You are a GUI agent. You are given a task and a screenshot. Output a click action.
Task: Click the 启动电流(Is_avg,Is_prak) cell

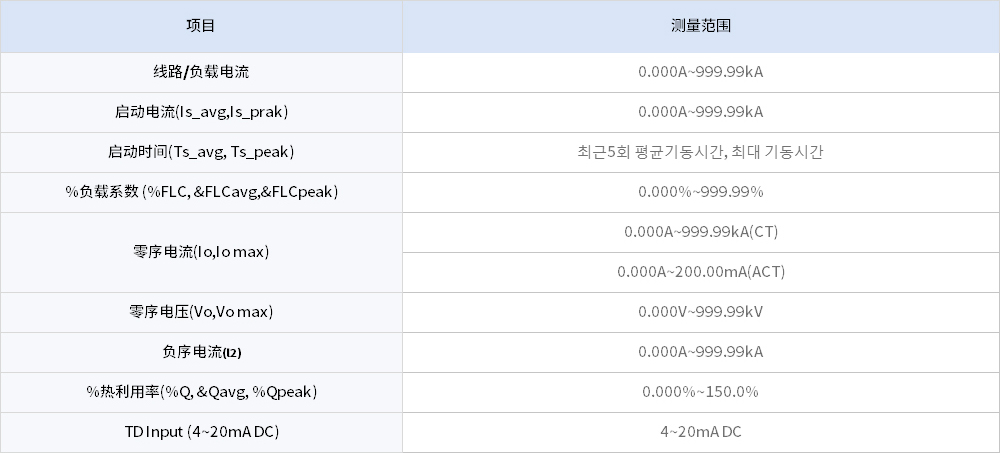(x=201, y=112)
